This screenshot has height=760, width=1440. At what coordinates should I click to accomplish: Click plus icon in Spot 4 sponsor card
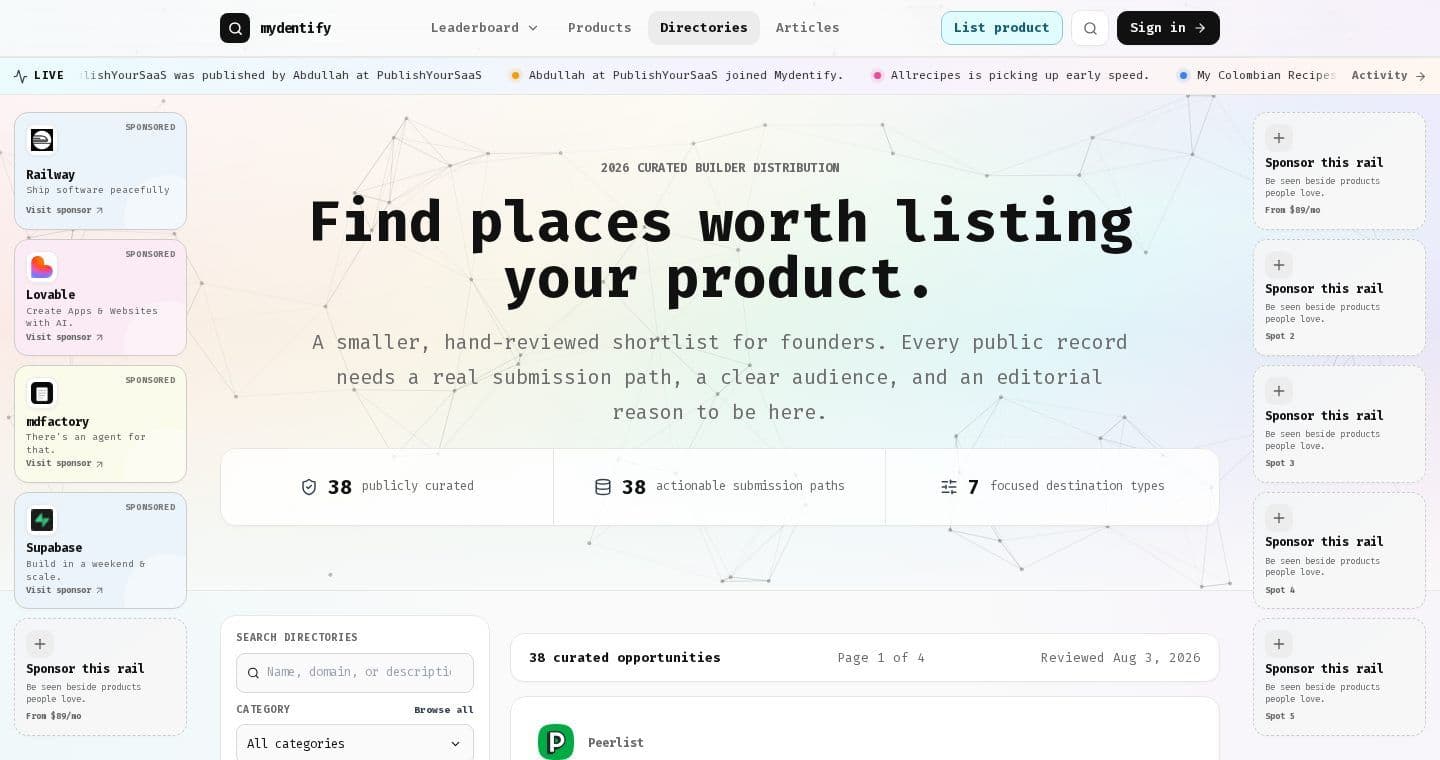click(x=1279, y=518)
